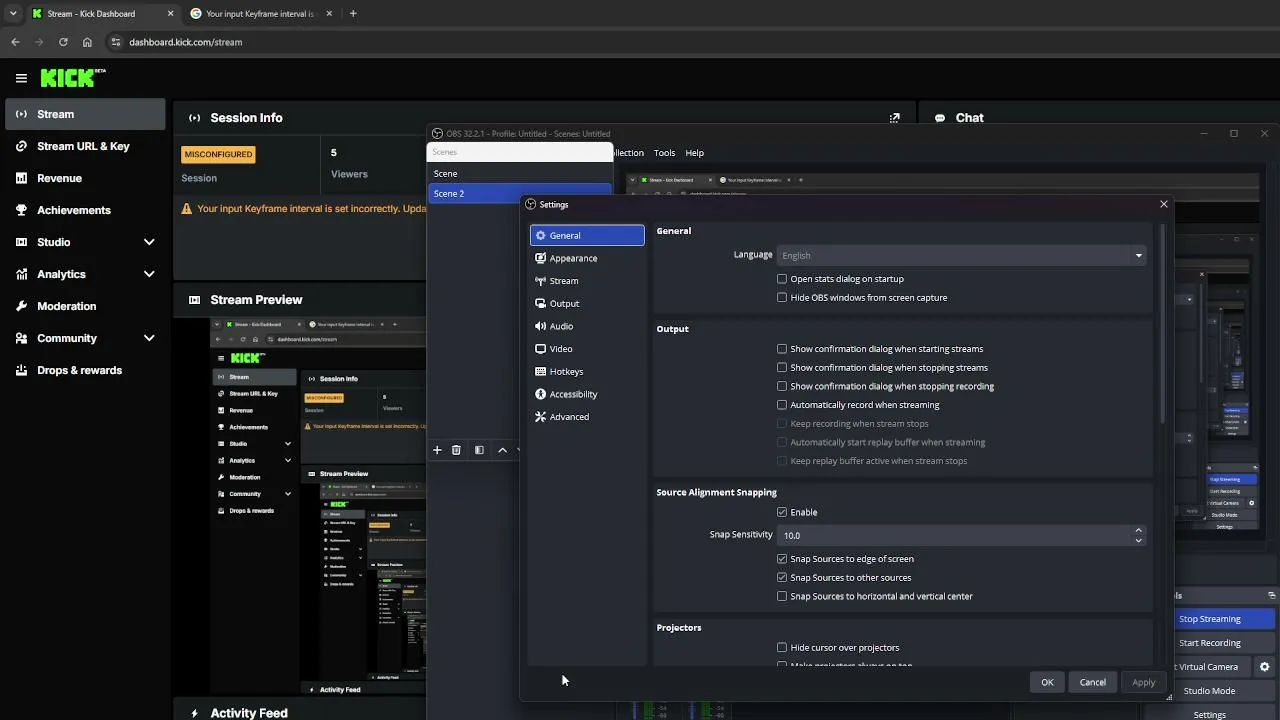Open the browser home page
The height and width of the screenshot is (720, 1280).
pos(87,42)
